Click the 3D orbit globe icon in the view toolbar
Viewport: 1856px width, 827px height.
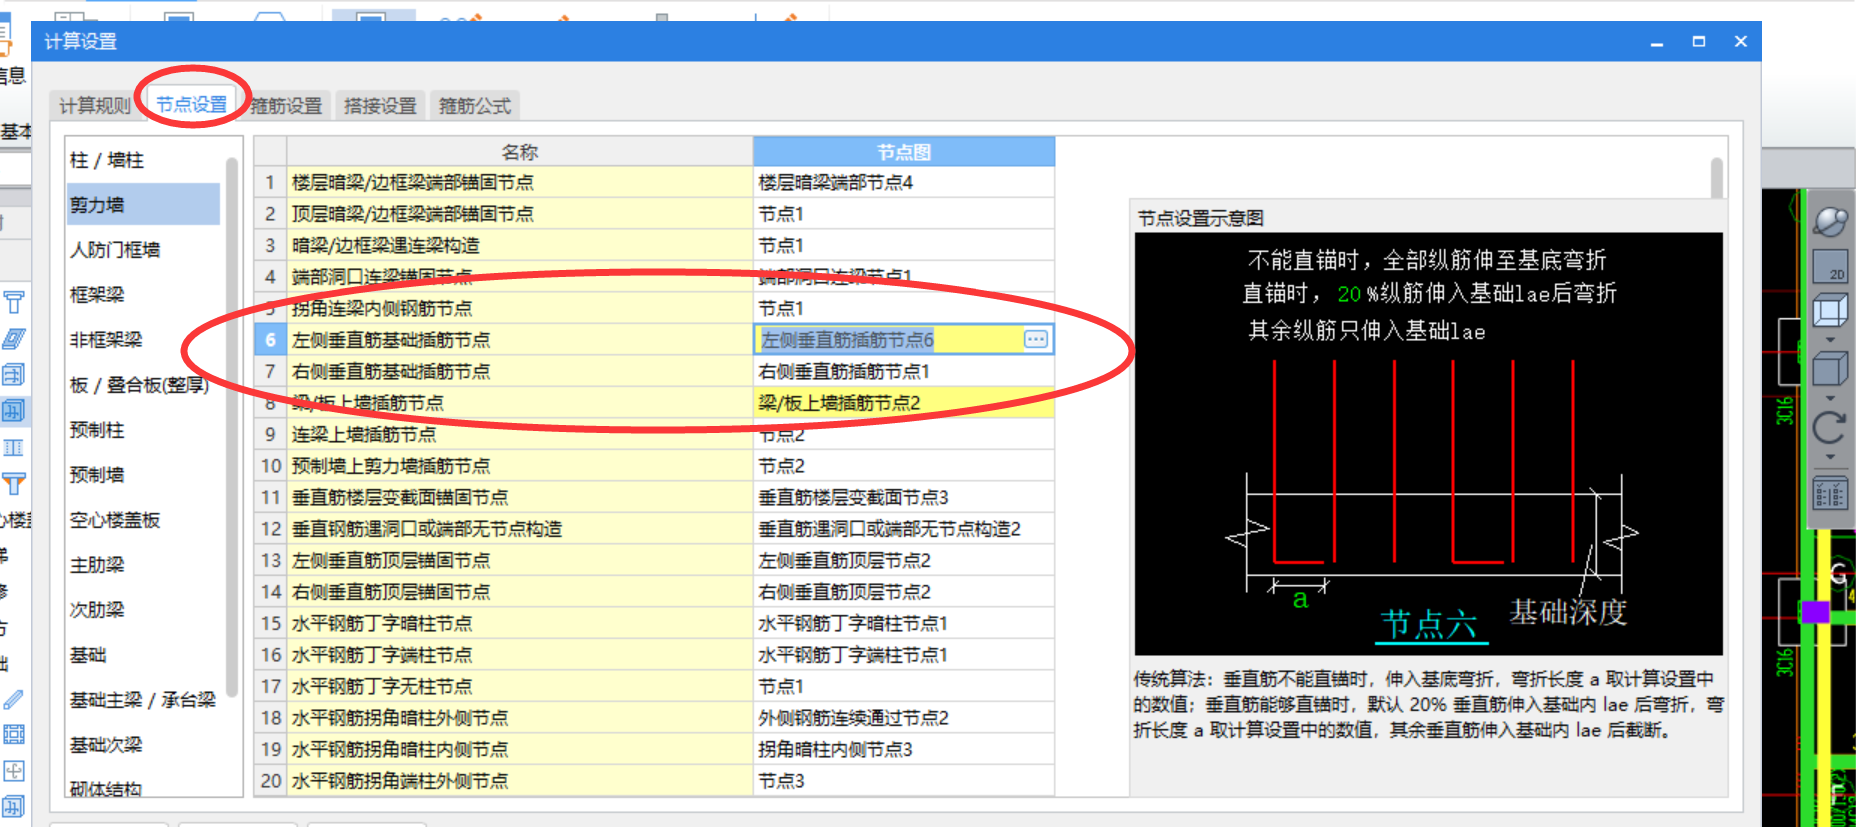[1830, 221]
